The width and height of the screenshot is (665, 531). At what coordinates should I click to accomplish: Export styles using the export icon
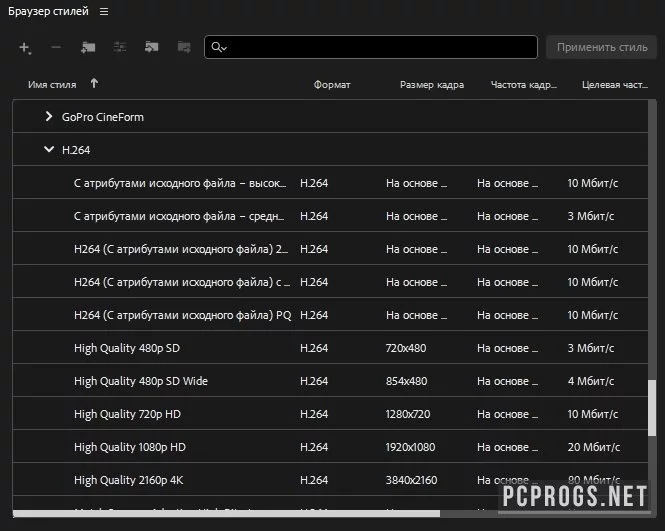pyautogui.click(x=184, y=47)
